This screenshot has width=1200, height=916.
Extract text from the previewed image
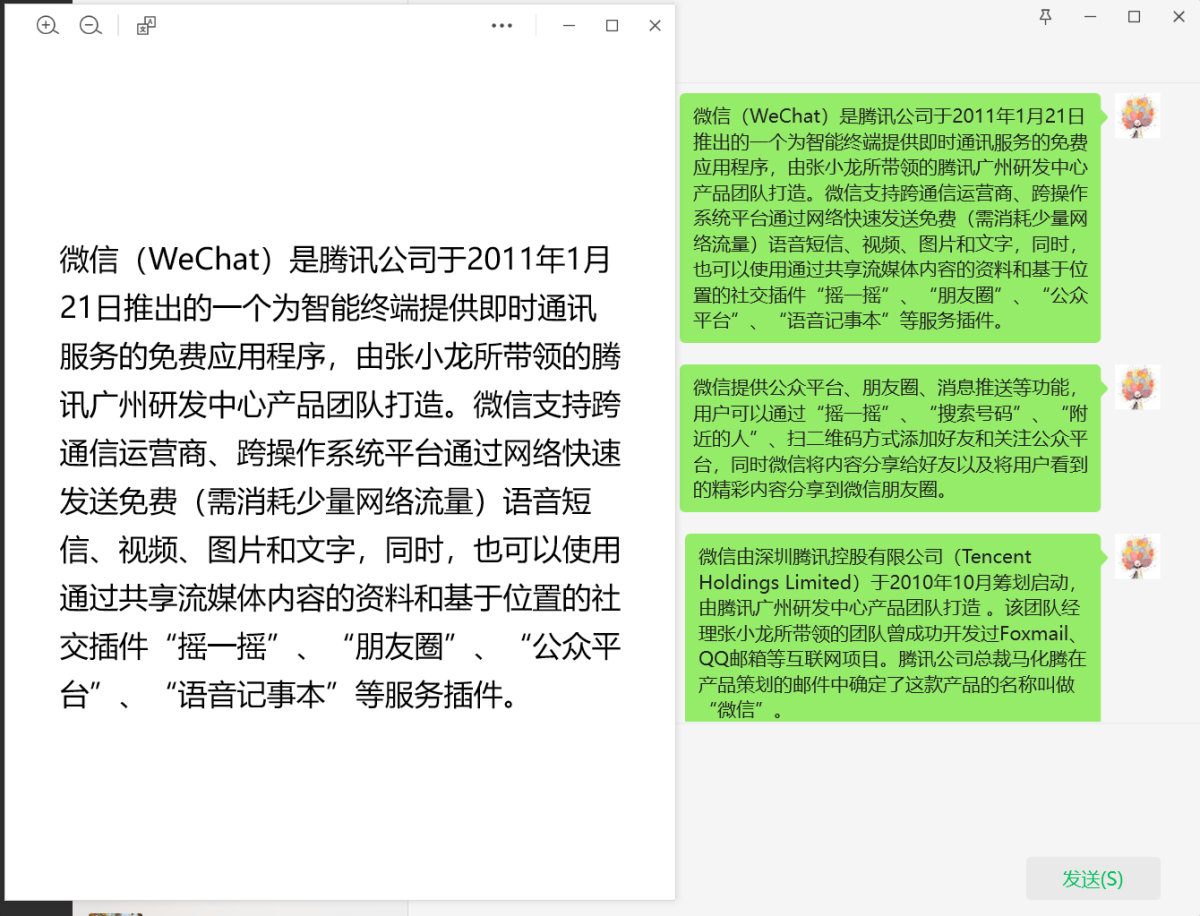[x=145, y=25]
